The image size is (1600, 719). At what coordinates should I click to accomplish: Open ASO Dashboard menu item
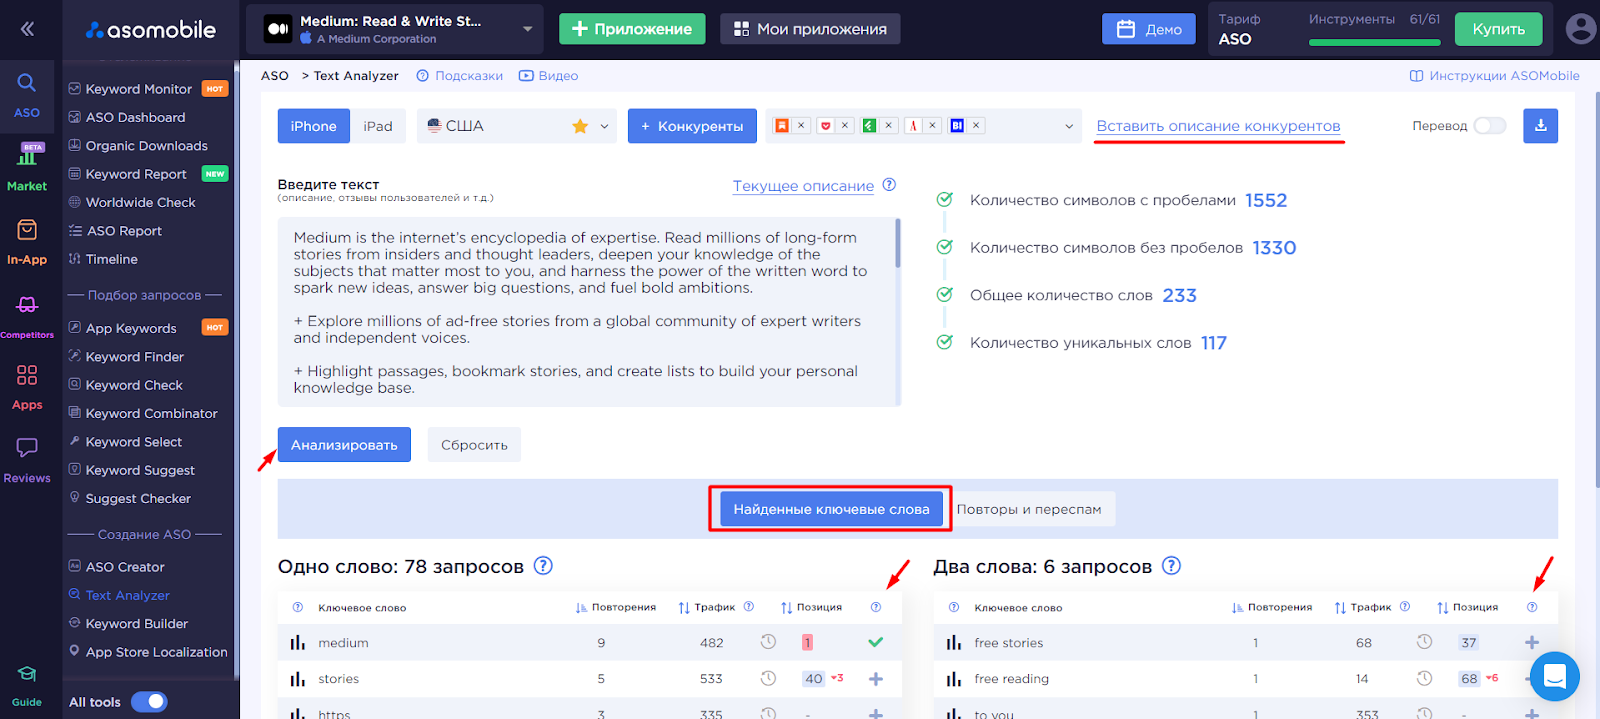point(135,117)
